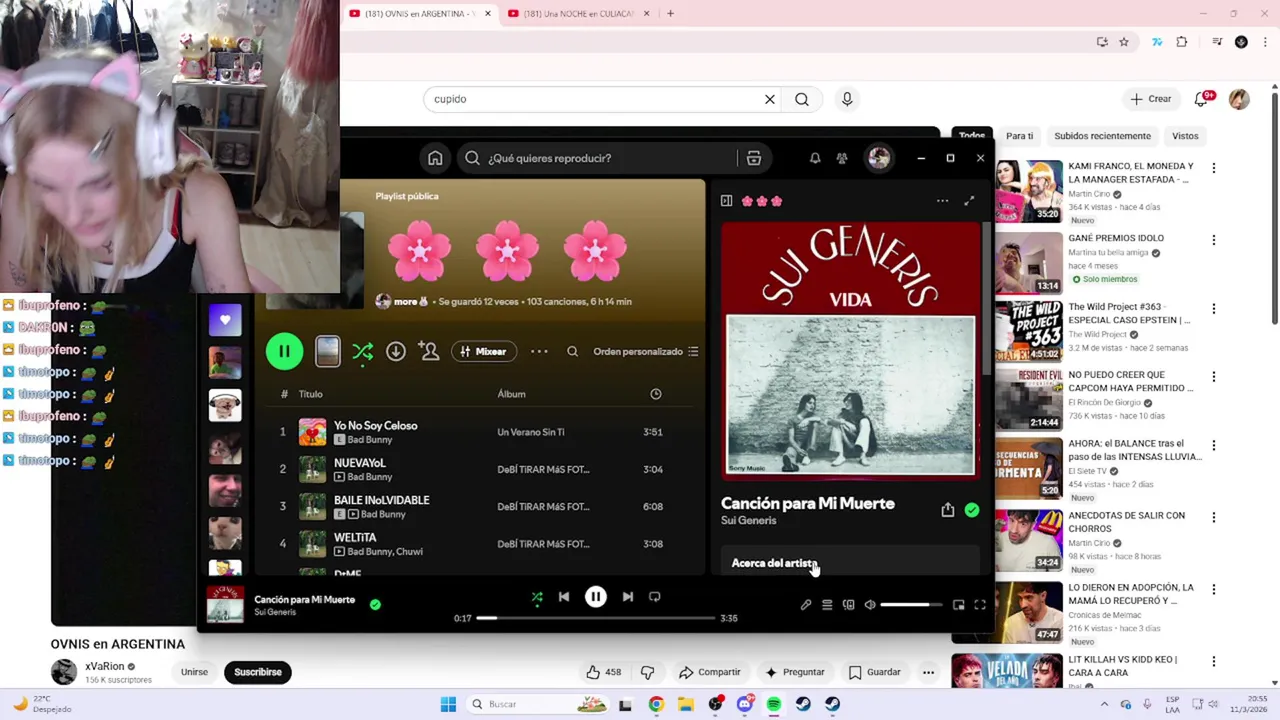Share Canción para Mi Muerte icon
Viewport: 1280px width, 720px height.
click(x=948, y=510)
